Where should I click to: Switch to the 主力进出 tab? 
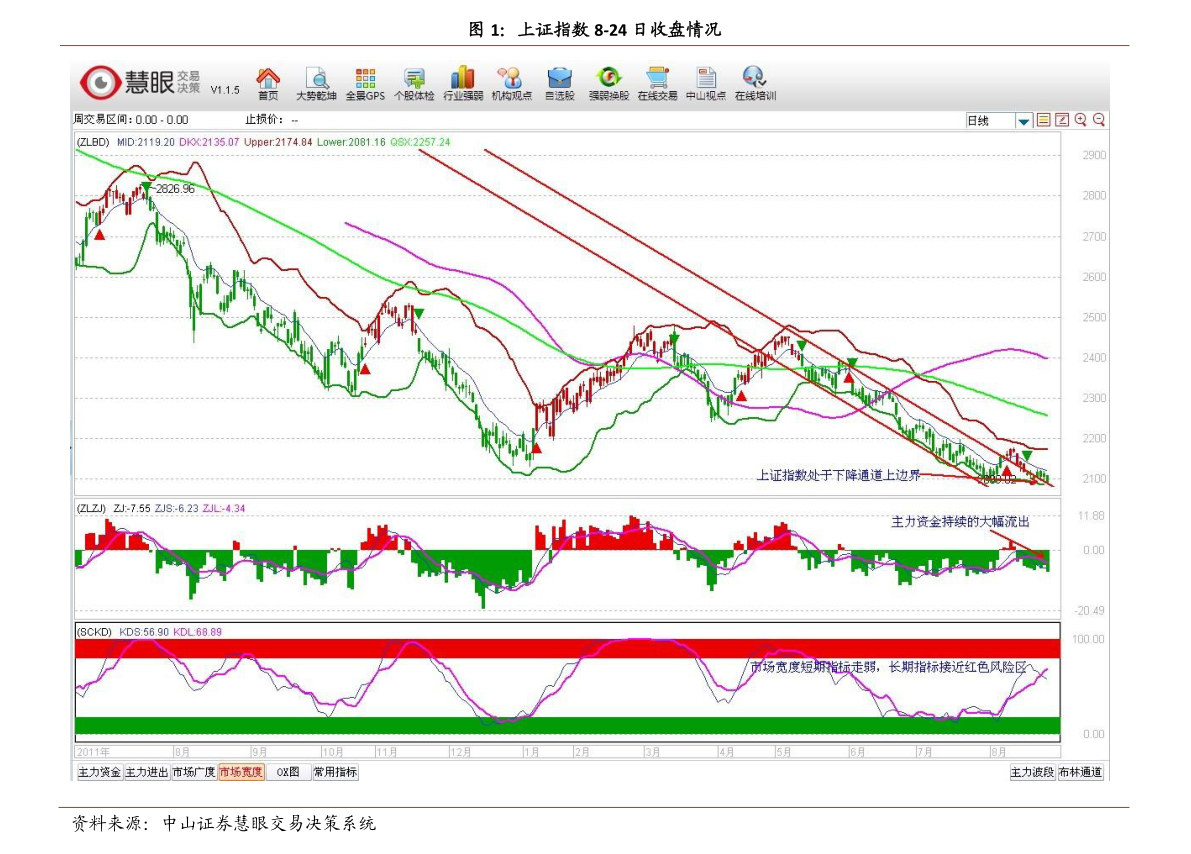(147, 772)
